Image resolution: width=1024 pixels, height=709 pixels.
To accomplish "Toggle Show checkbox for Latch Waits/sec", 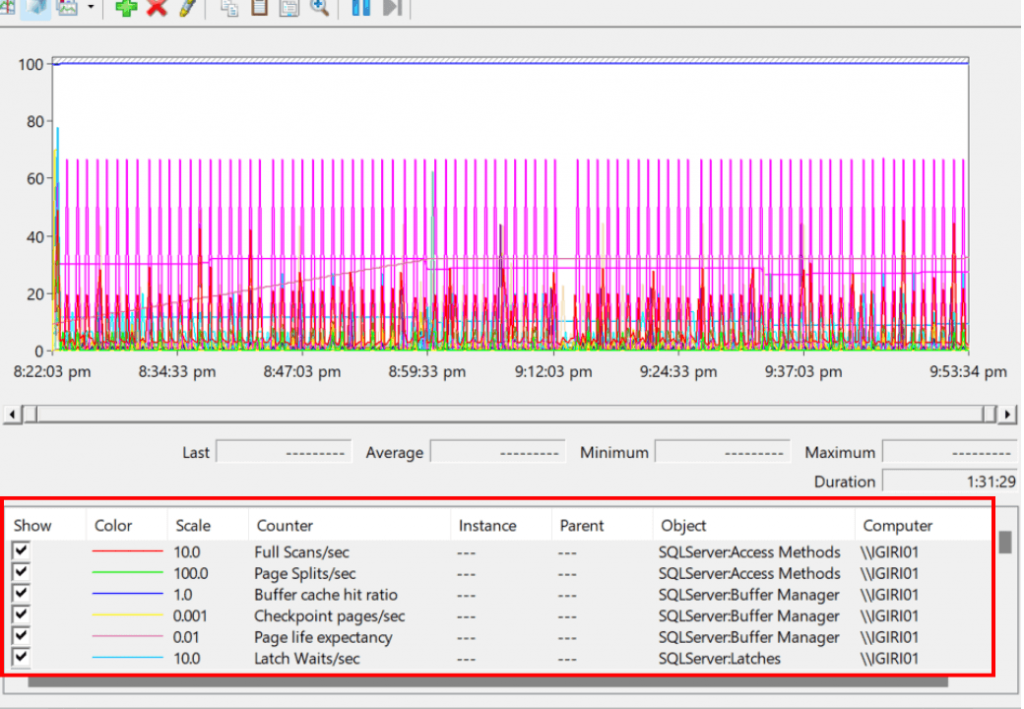I will (21, 657).
